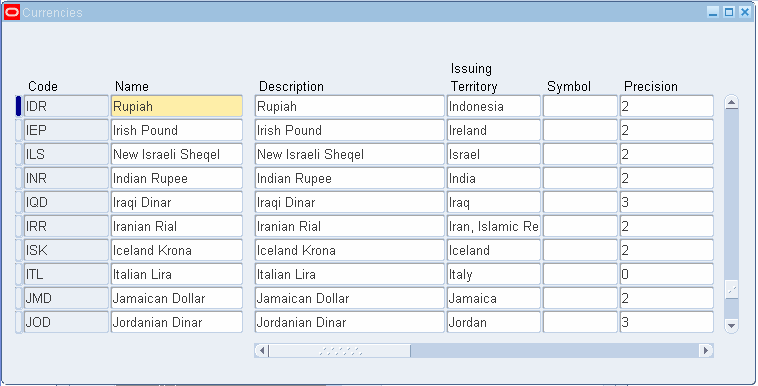Select the record indicator for the IDR row

18,106
